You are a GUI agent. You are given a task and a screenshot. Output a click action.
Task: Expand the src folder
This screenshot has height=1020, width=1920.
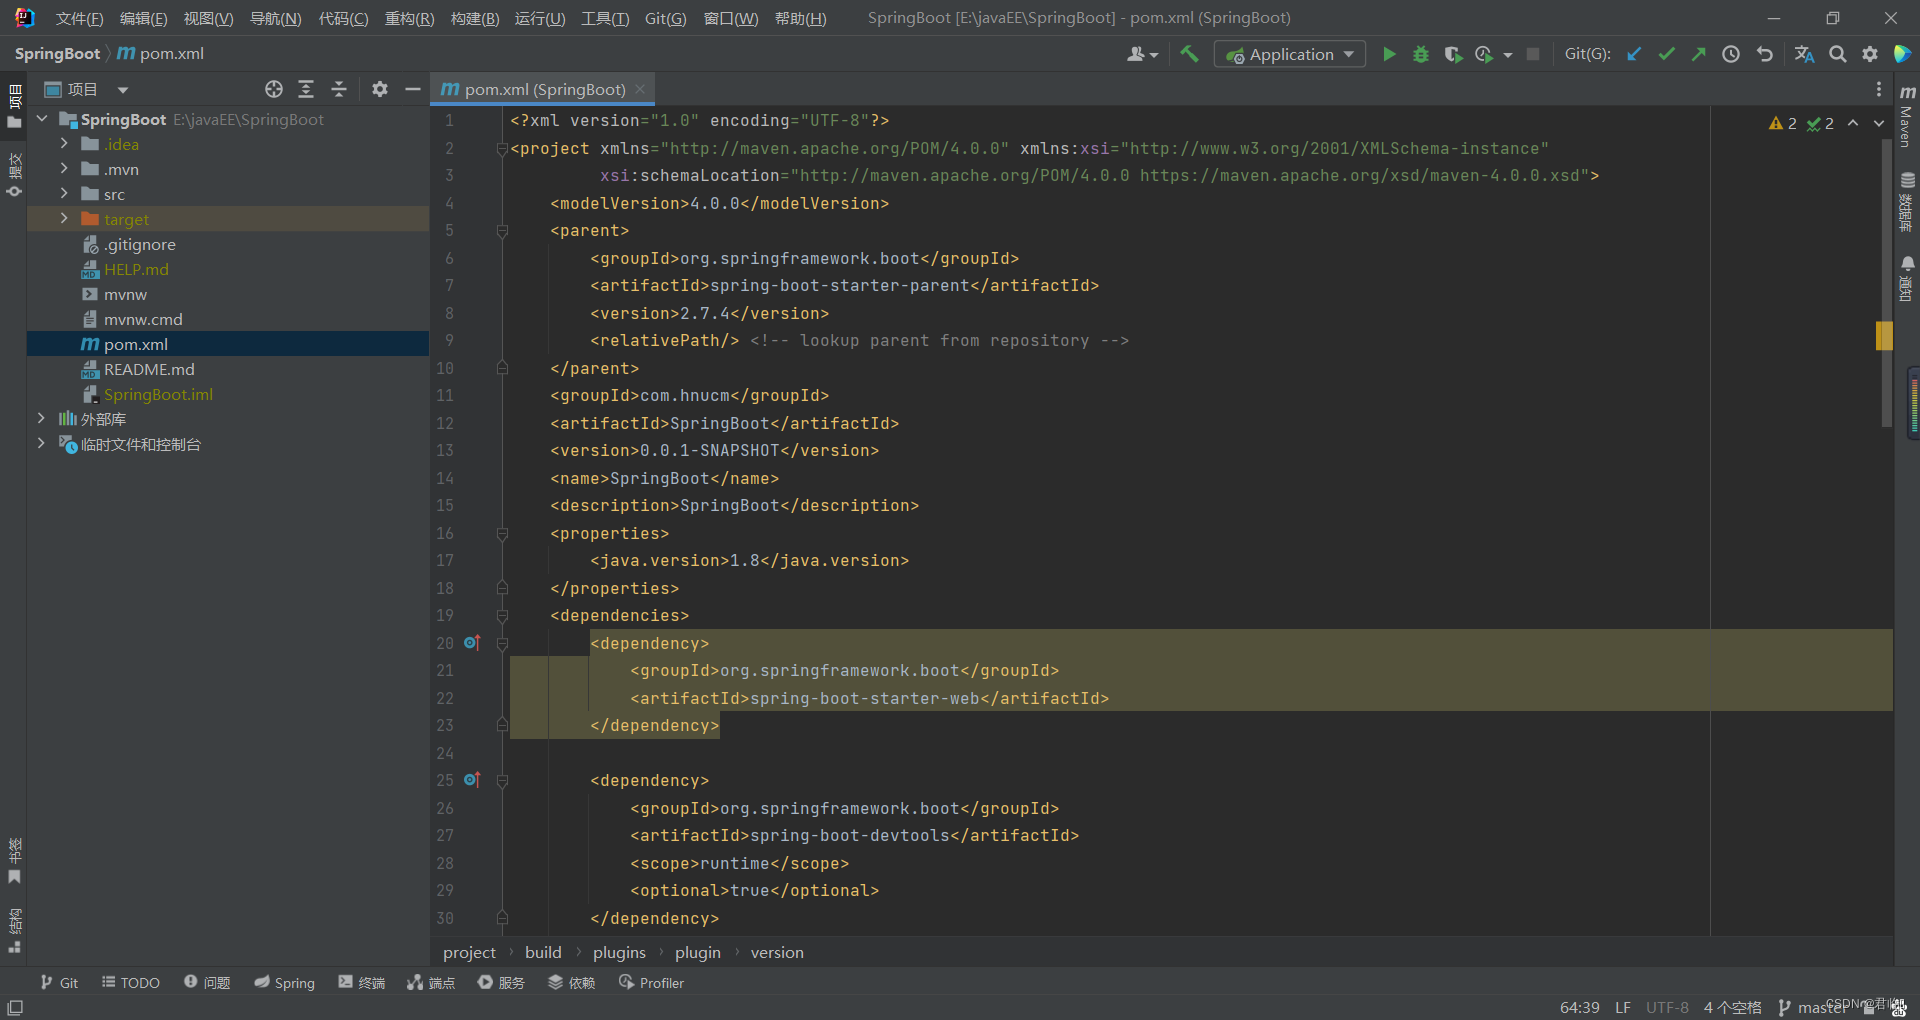click(64, 194)
